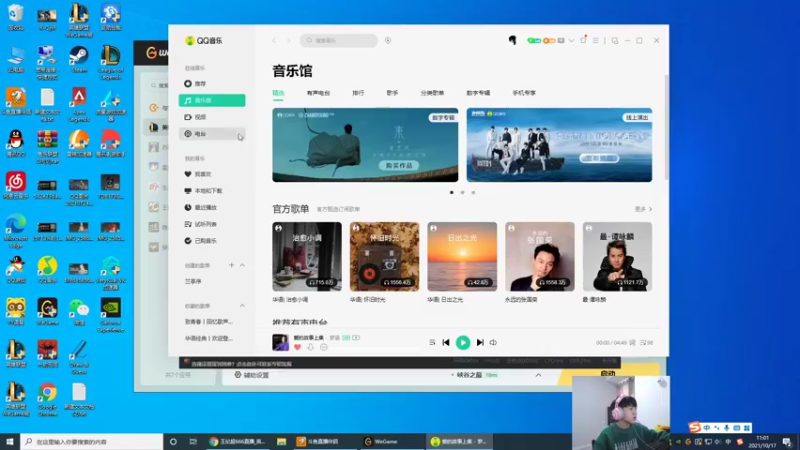Collapse the 收藏的歌单 section
This screenshot has height=450, width=800.
242,306
